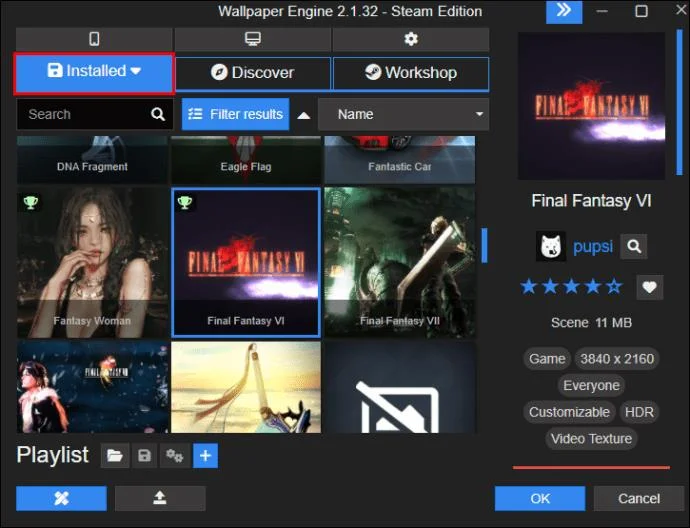Image resolution: width=690 pixels, height=528 pixels.
Task: Click the Scene 11 MB info text
Action: [x=591, y=323]
